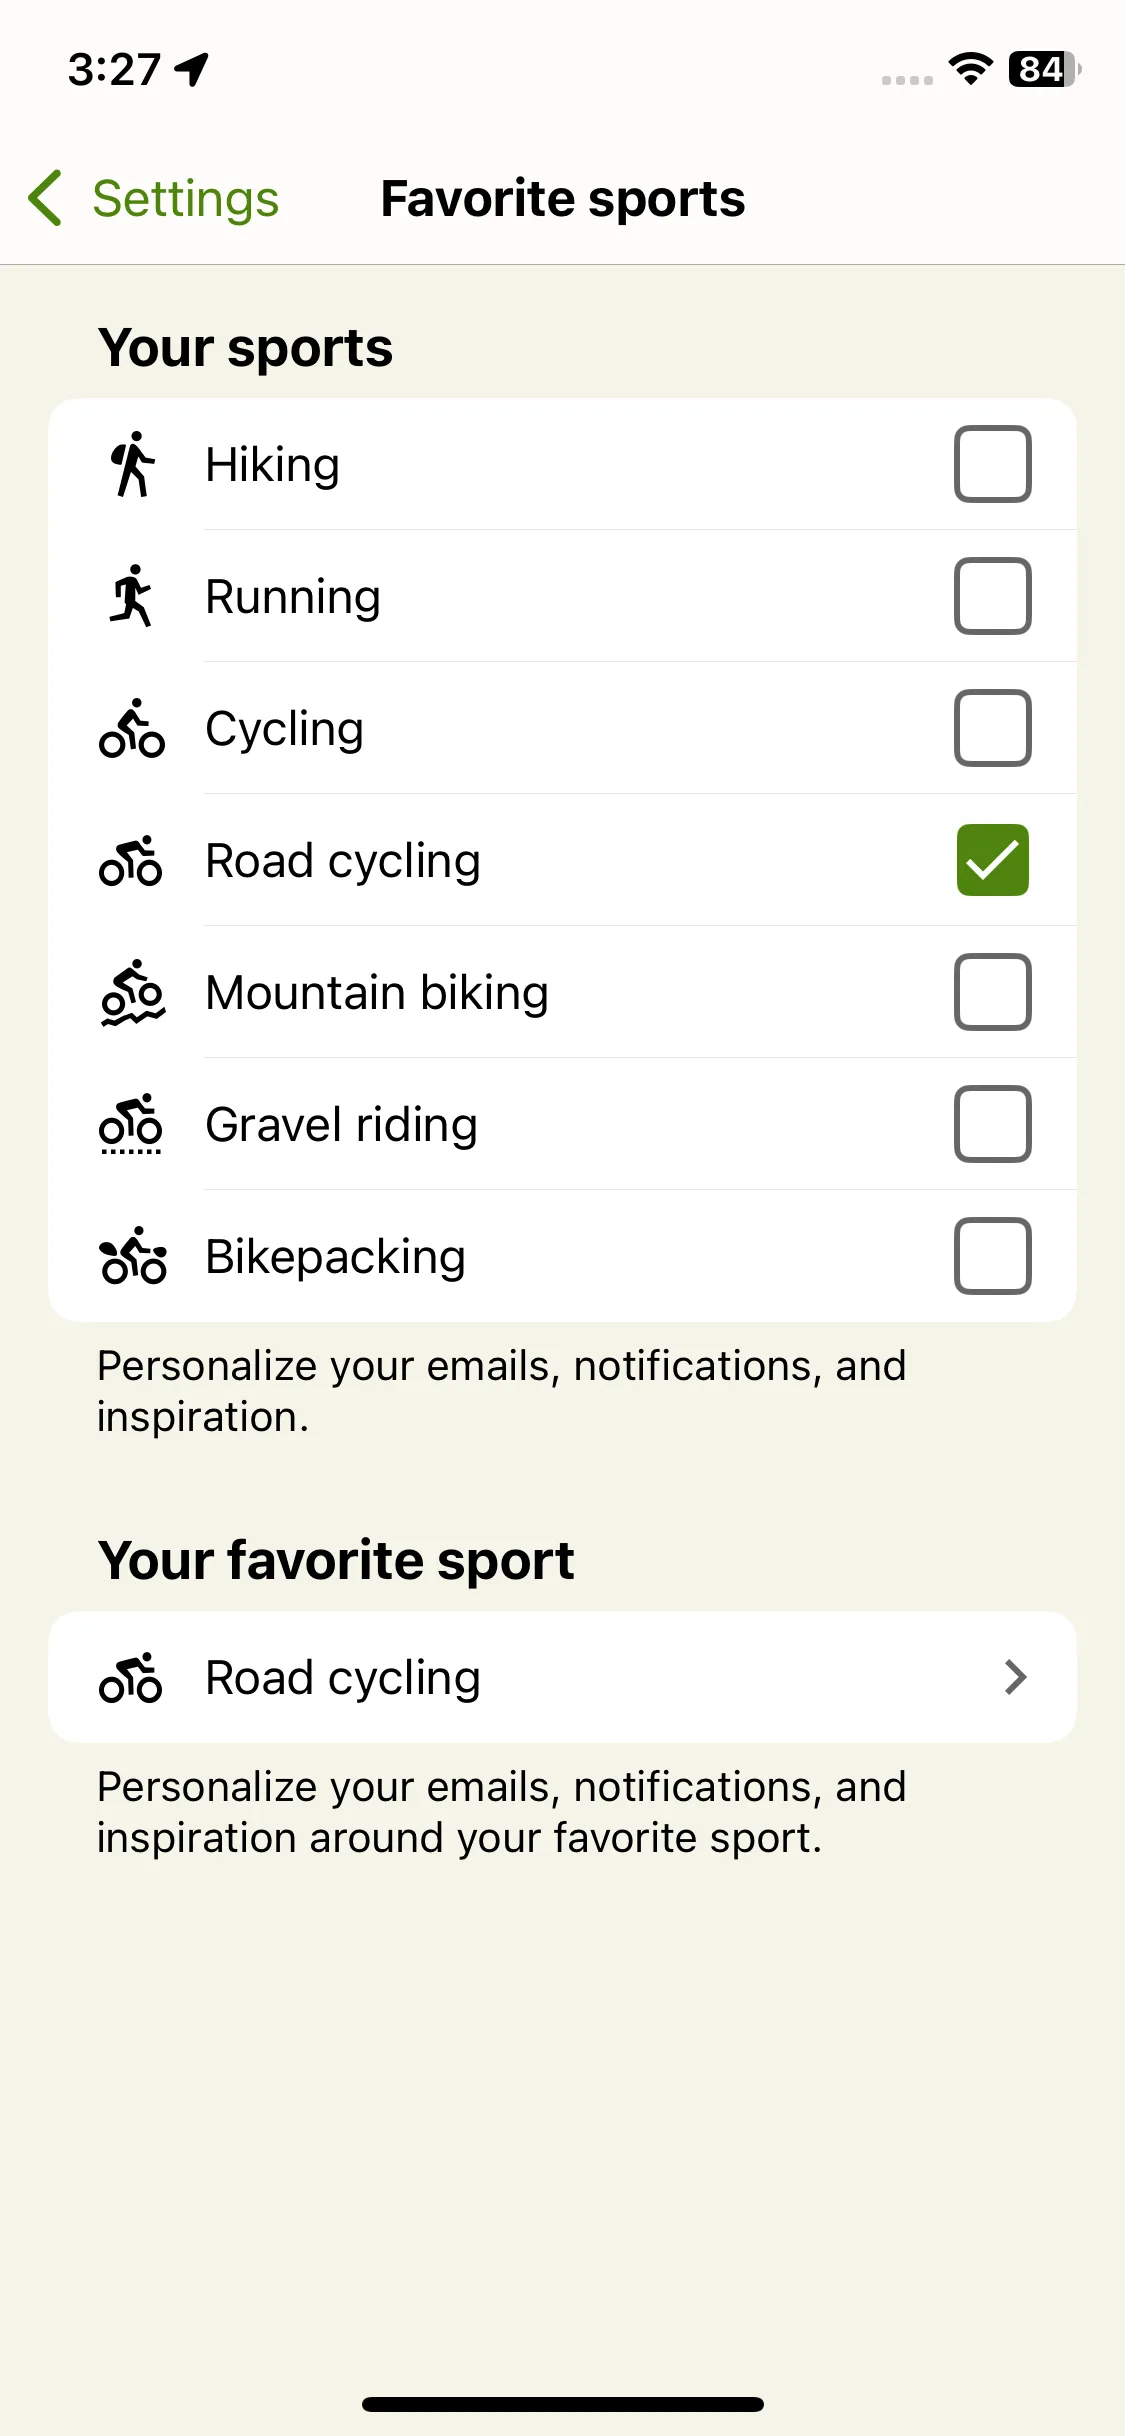Tap the green back chevron icon
1125x2436 pixels.
[46, 198]
